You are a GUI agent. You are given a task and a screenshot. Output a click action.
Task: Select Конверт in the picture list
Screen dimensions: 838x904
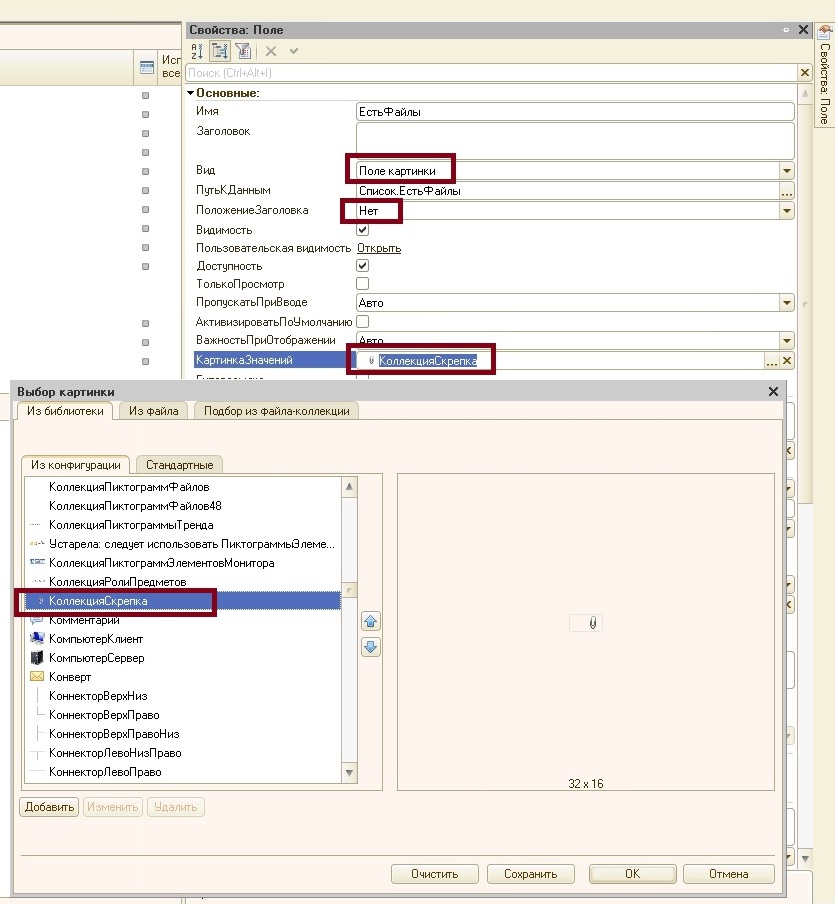click(70, 677)
